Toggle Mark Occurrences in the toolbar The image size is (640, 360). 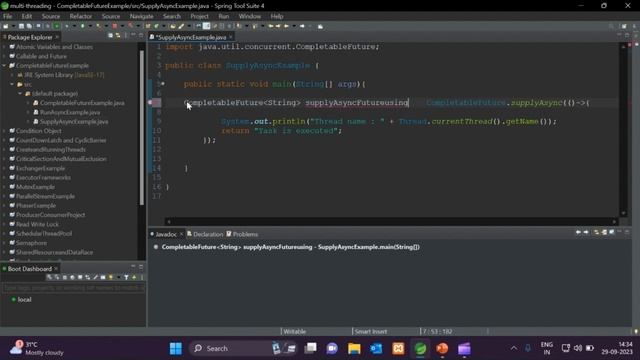point(206,26)
